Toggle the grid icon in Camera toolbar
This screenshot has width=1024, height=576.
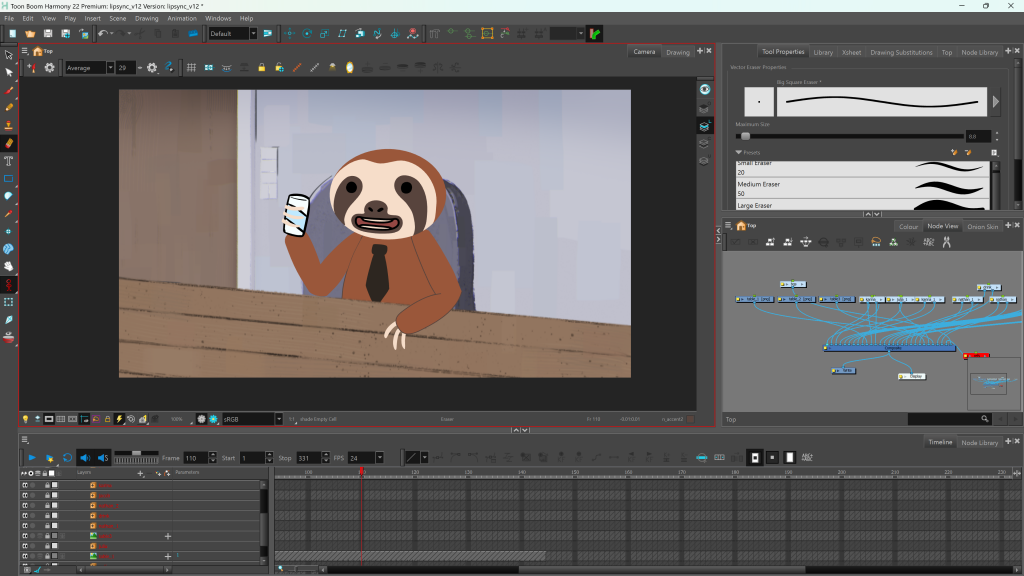191,67
